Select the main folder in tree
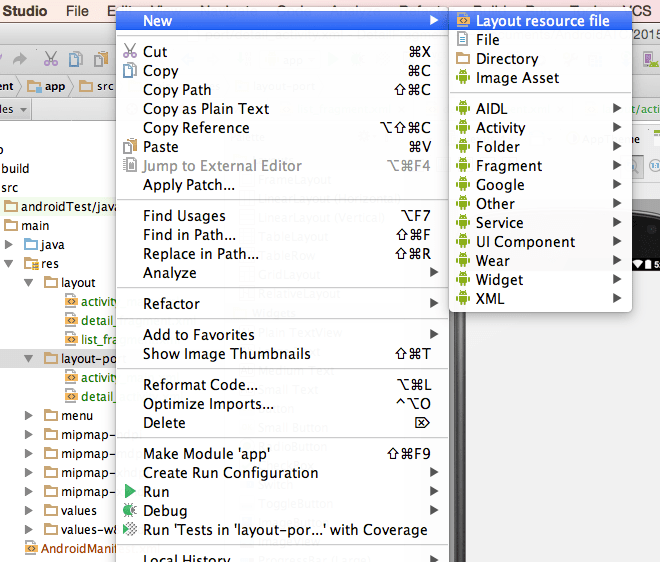Viewport: 660px width, 562px height. point(27,226)
